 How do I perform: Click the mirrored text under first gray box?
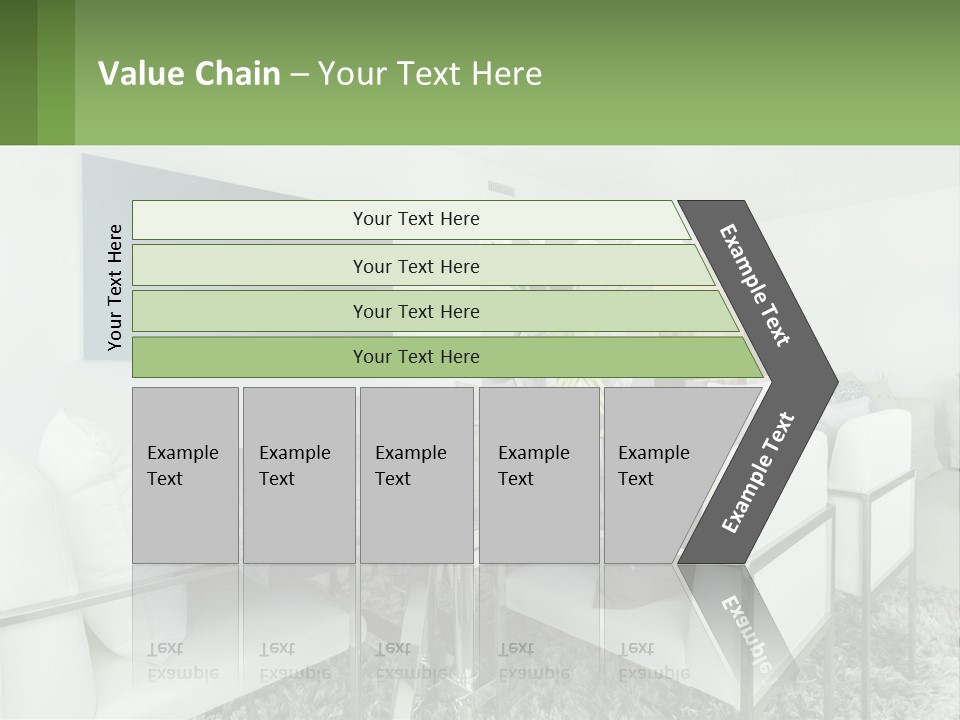tap(183, 661)
